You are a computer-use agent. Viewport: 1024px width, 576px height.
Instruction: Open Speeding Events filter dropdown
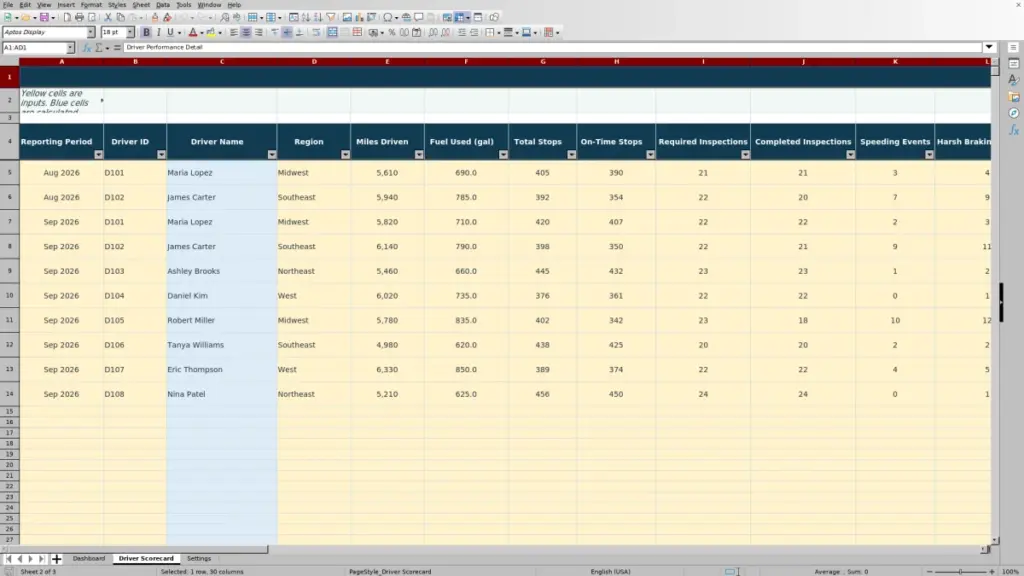[929, 155]
